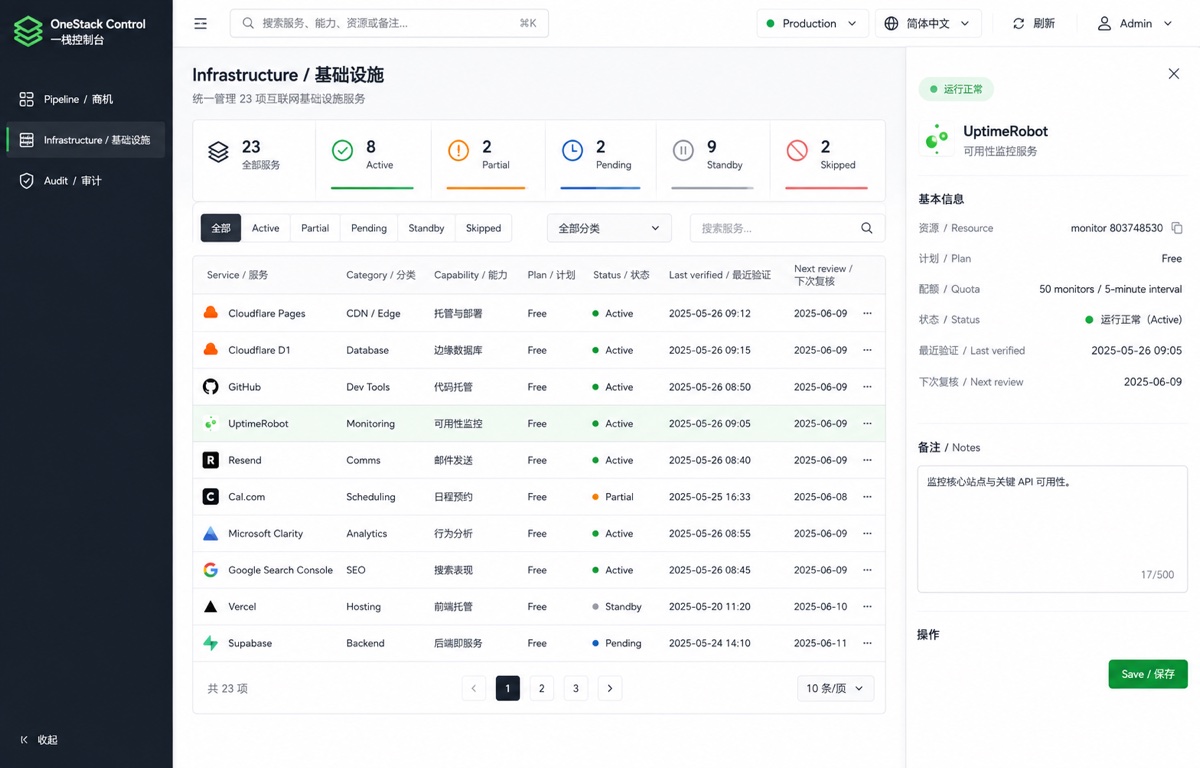Click the 50 monitors / 5-minute interval value
The width and height of the screenshot is (1200, 768).
[1110, 289]
